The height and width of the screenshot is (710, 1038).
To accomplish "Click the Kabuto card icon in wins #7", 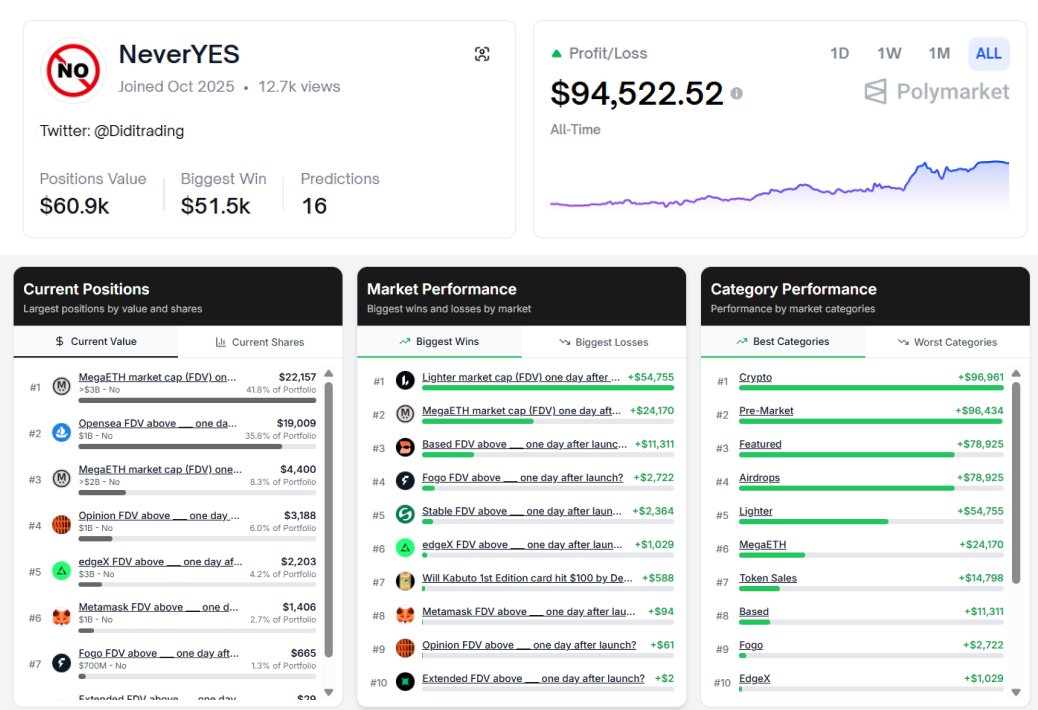I will [x=405, y=582].
